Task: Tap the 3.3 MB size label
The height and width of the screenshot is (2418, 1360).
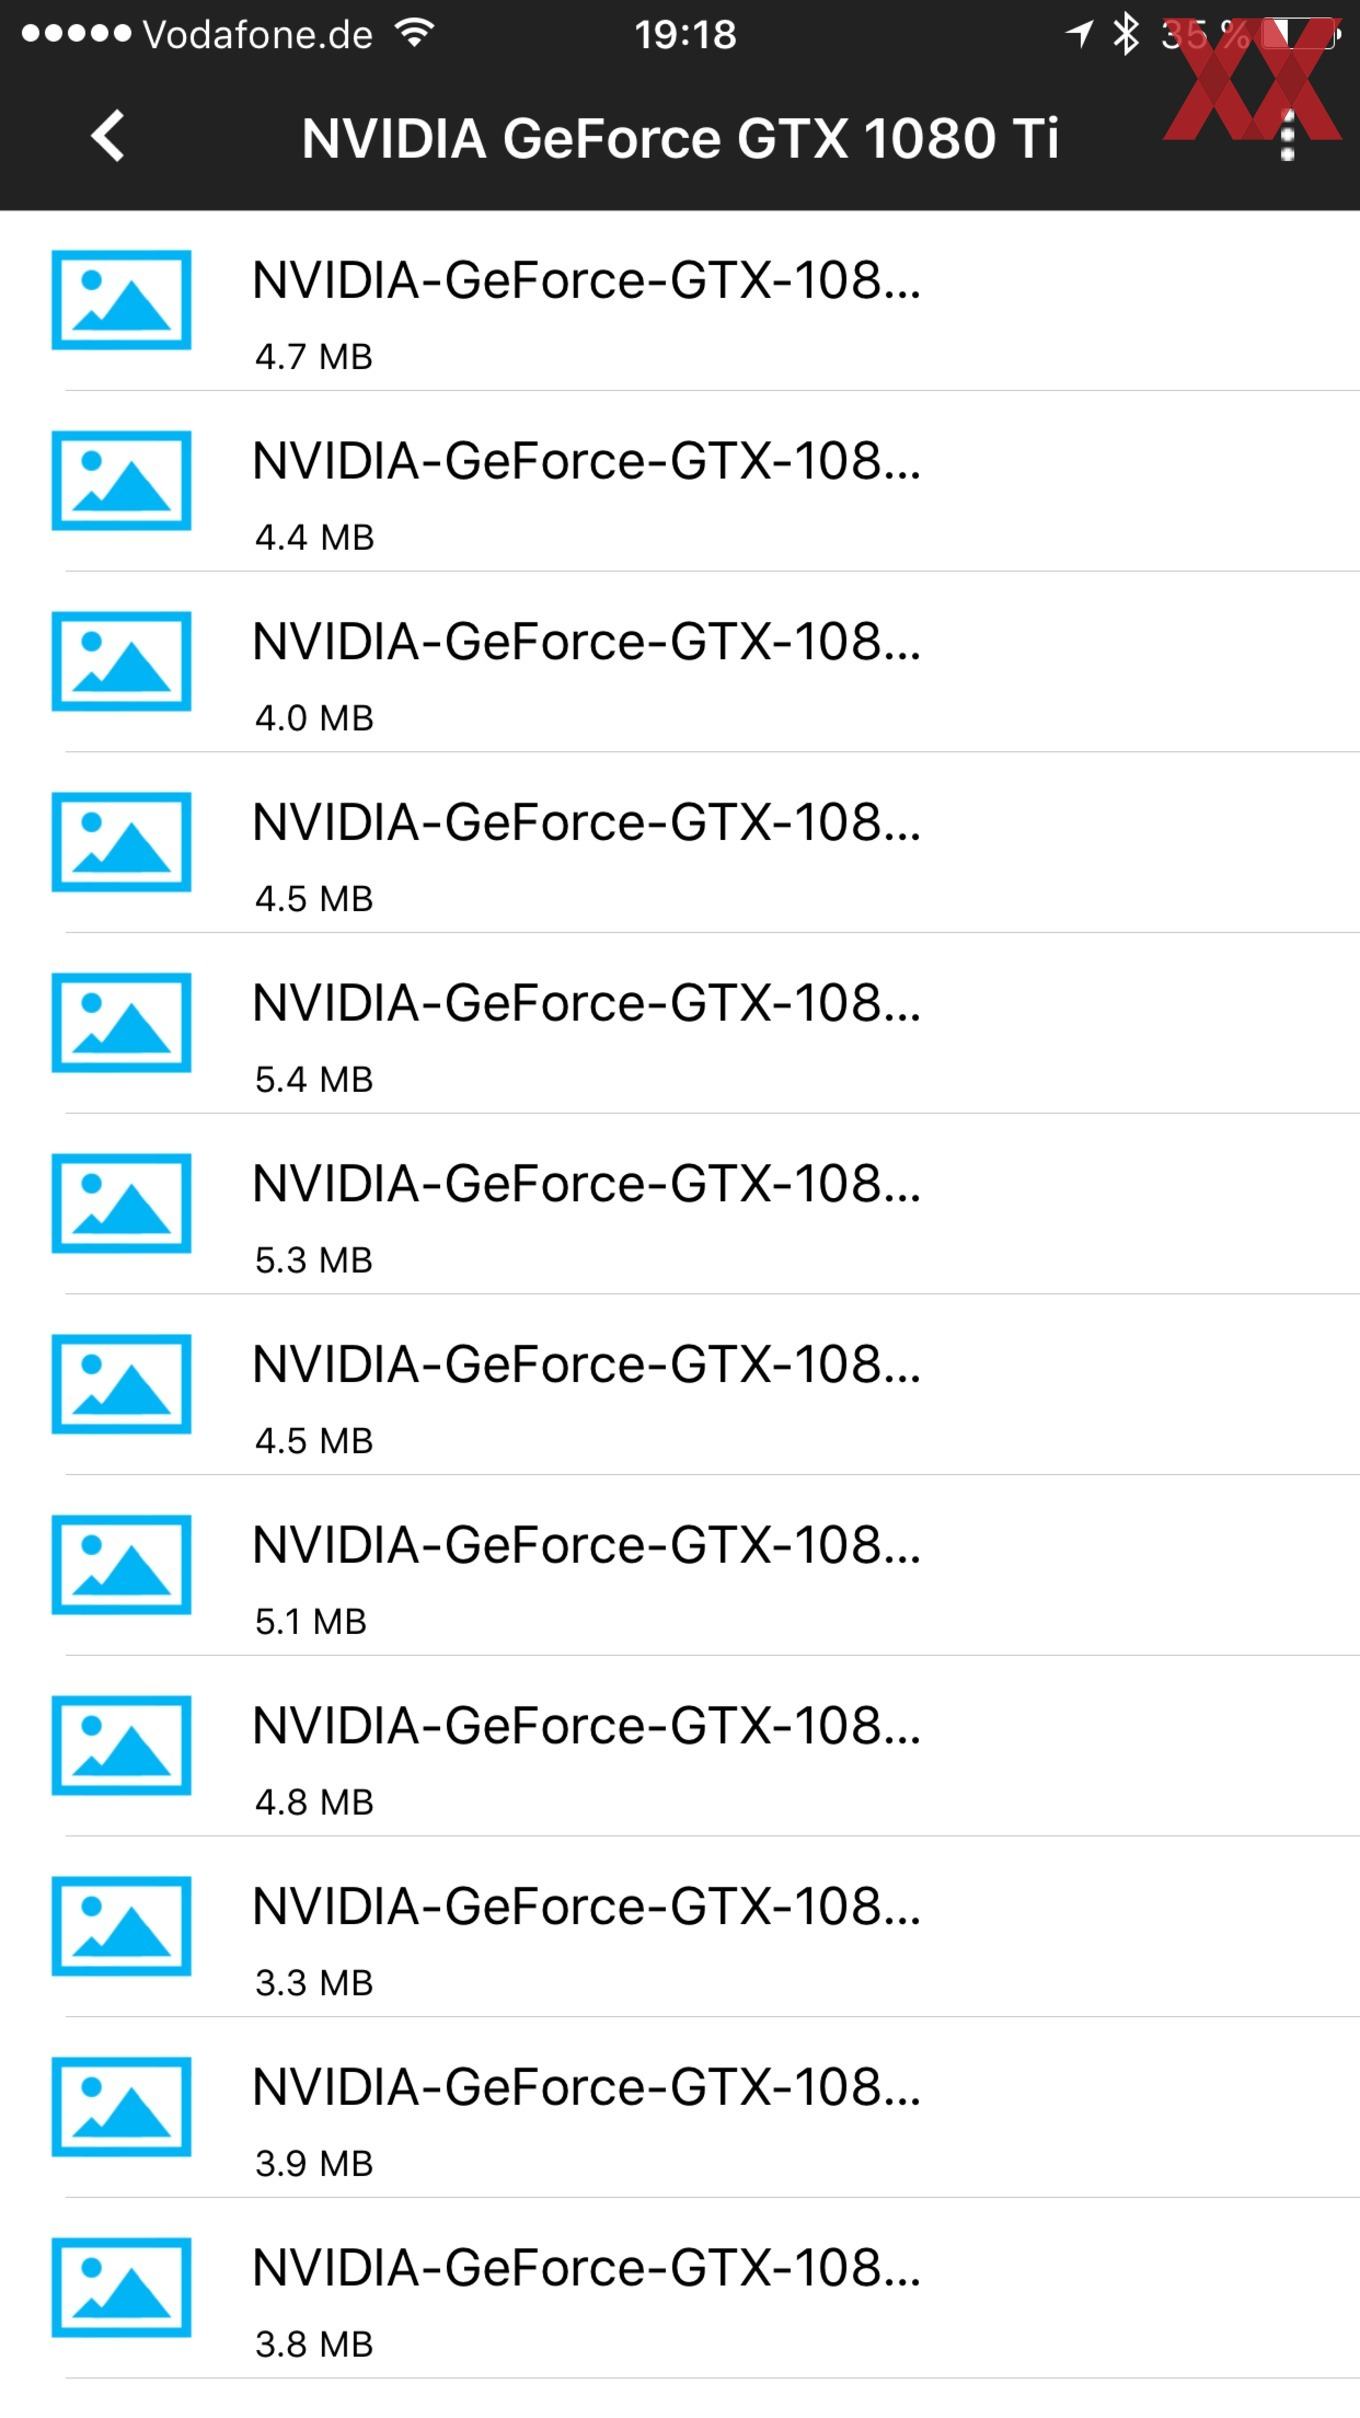Action: (314, 1983)
